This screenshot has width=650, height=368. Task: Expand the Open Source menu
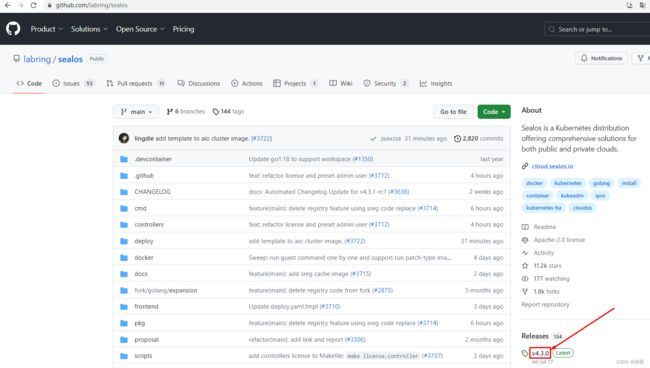click(x=140, y=29)
